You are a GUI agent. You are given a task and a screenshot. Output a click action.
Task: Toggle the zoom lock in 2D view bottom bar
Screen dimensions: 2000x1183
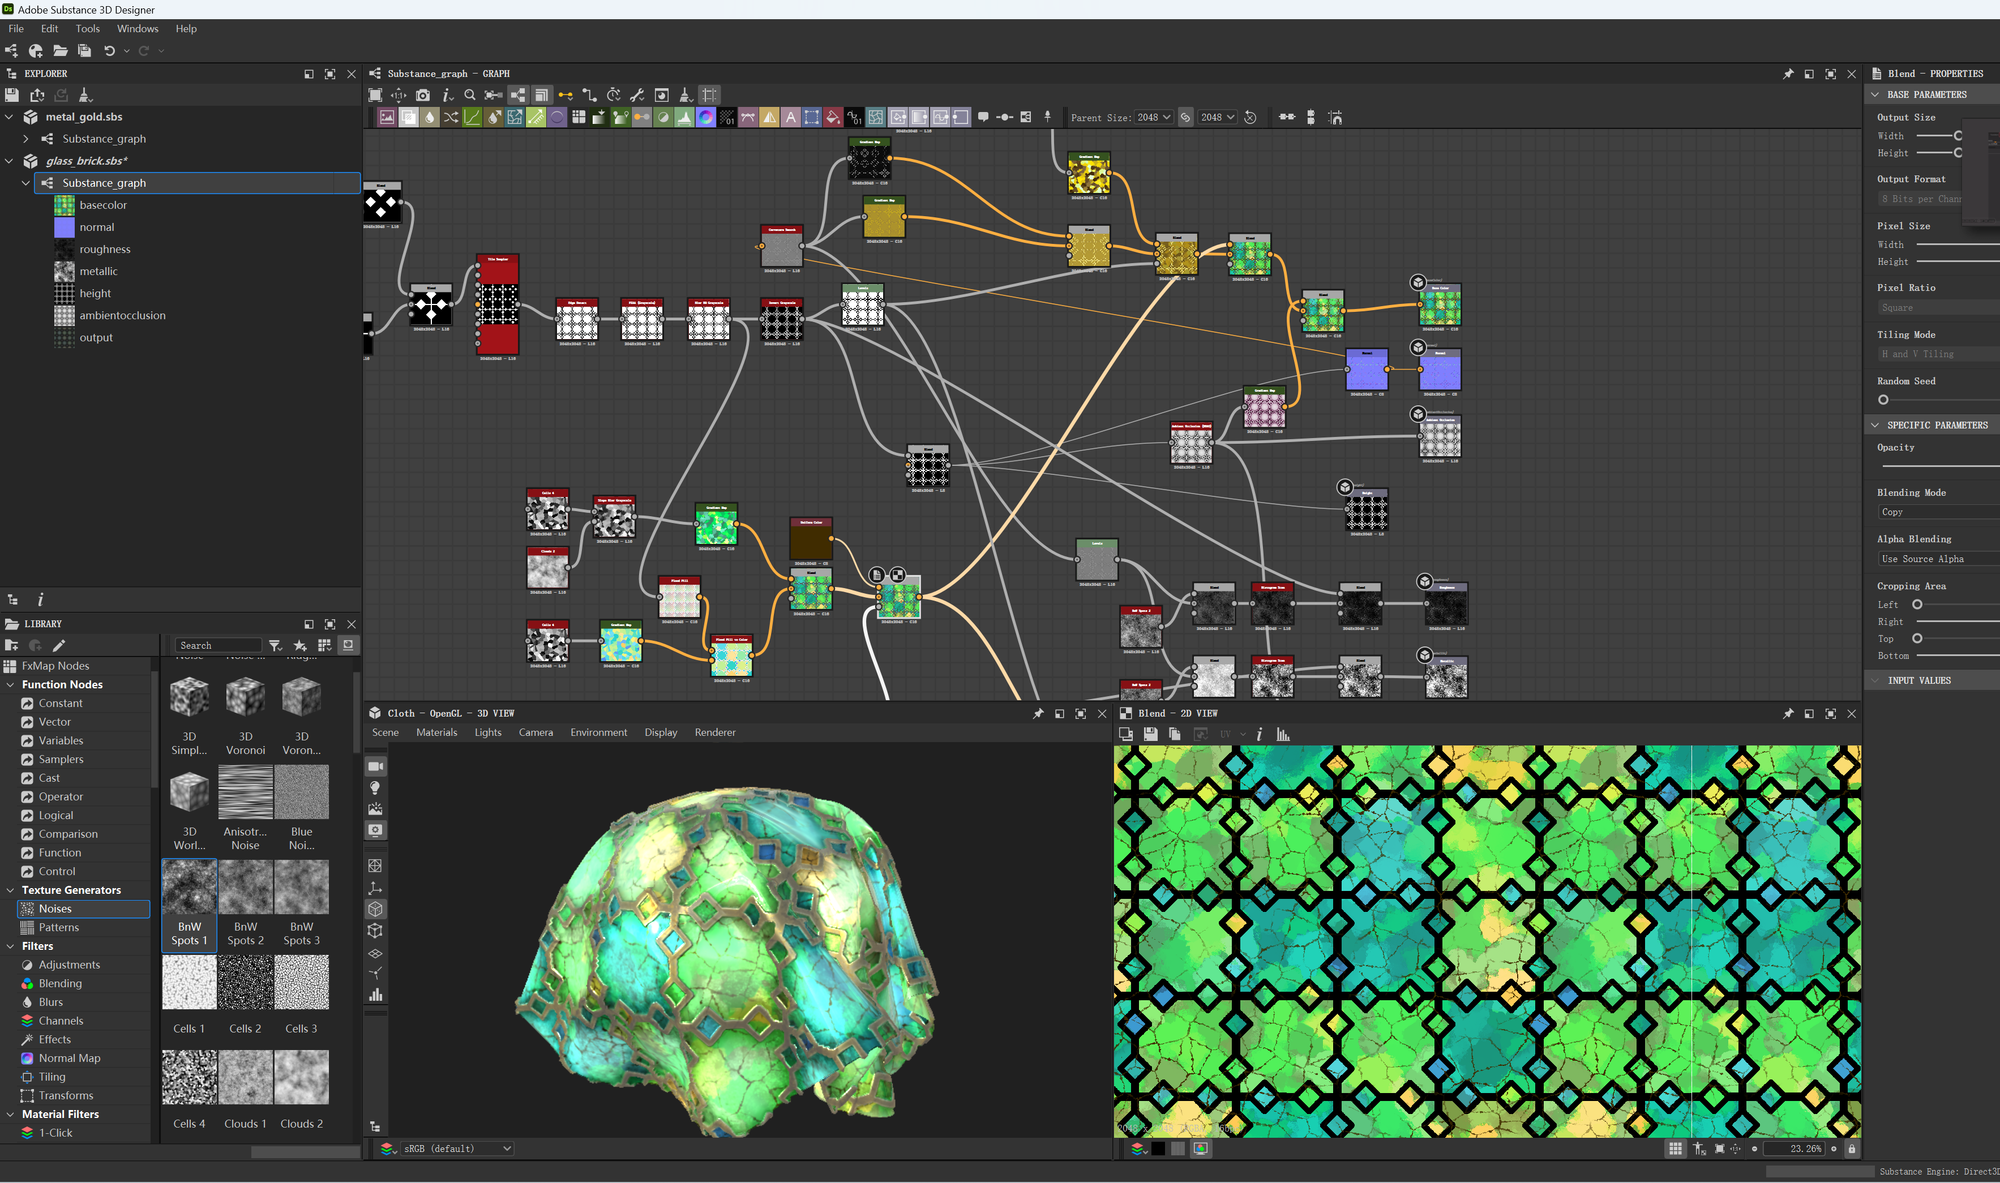click(x=1852, y=1149)
